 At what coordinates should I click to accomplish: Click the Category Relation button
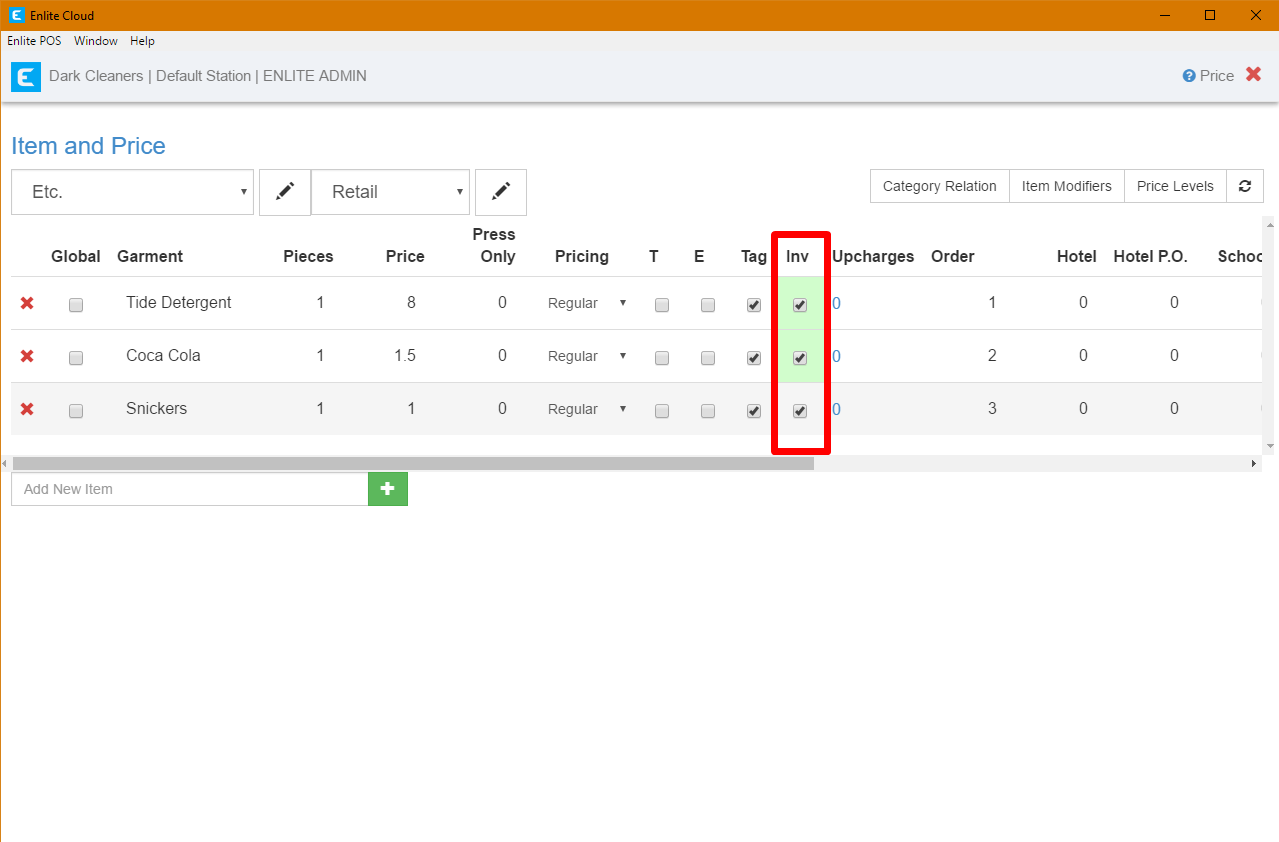click(x=940, y=186)
